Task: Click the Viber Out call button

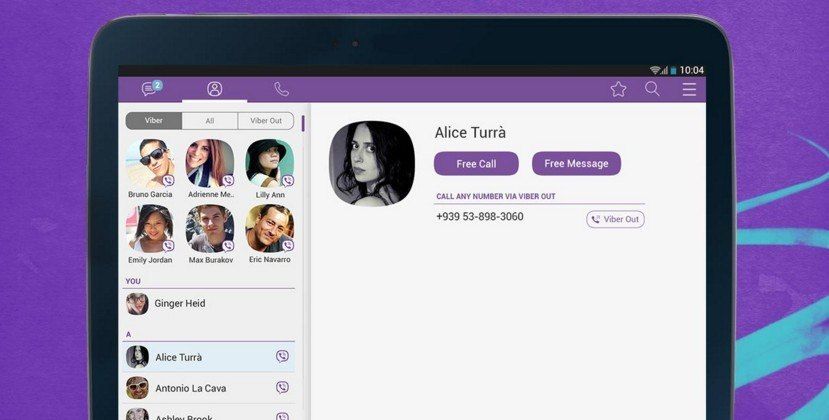Action: (615, 219)
